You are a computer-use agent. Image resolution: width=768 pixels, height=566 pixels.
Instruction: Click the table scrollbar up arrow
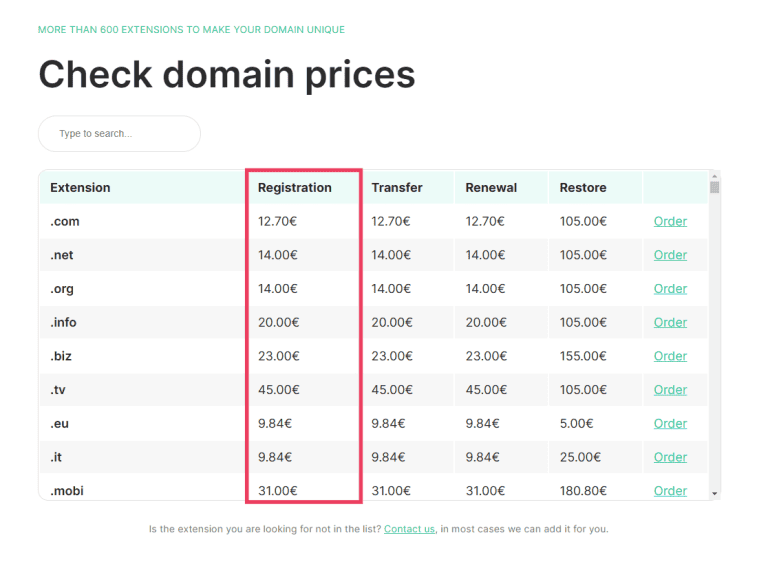(x=715, y=176)
